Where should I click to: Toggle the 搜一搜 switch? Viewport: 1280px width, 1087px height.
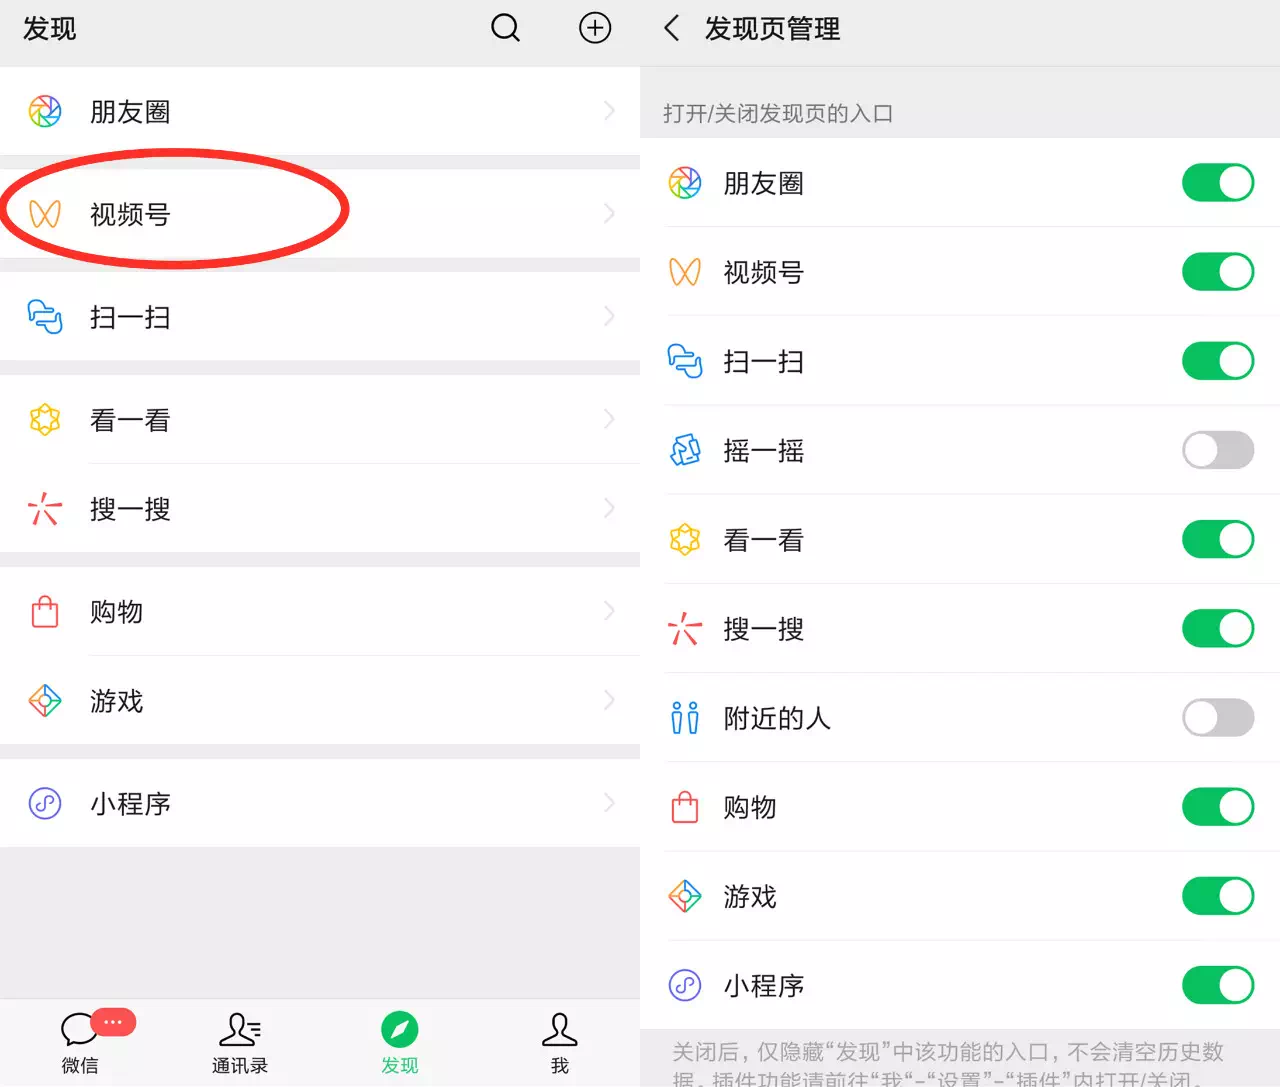1218,628
